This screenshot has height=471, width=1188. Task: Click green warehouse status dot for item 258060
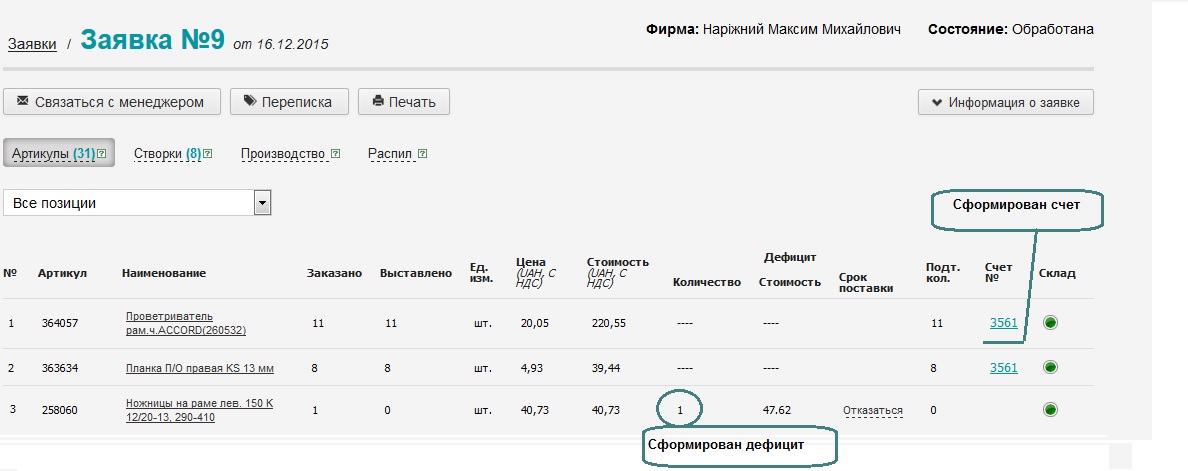[x=1050, y=409]
